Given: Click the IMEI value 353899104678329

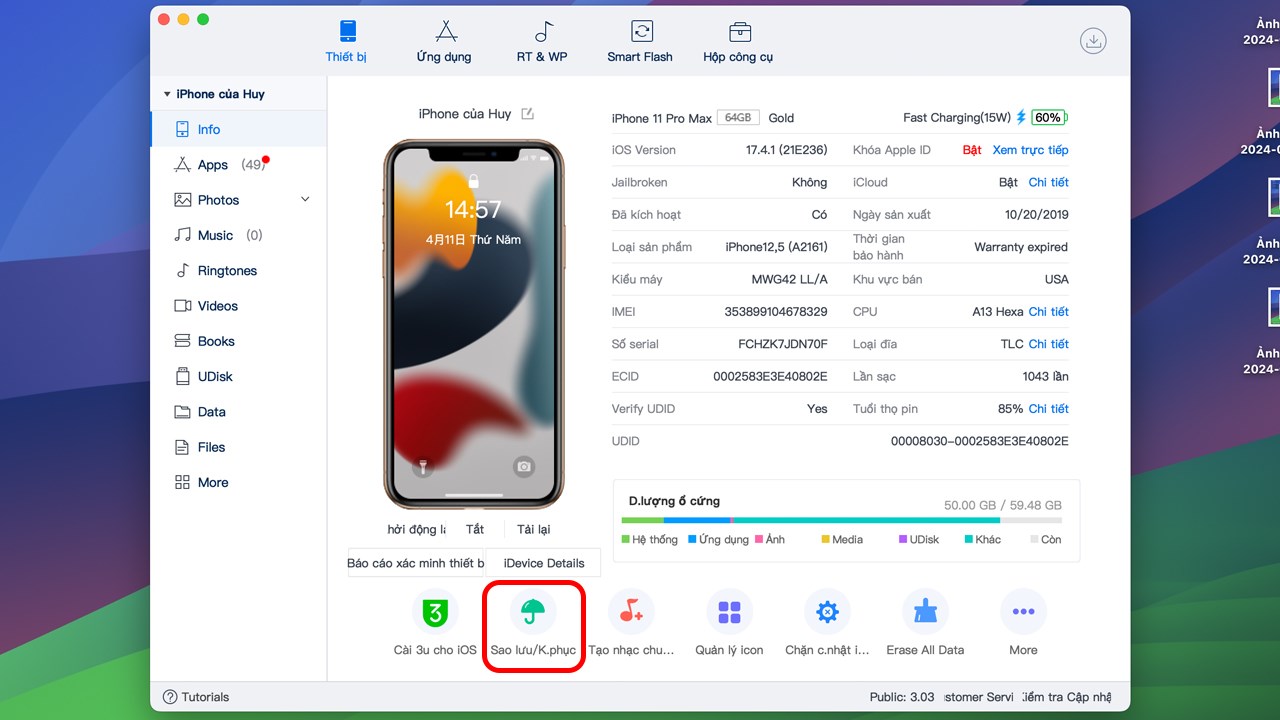Looking at the screenshot, I should click(776, 312).
